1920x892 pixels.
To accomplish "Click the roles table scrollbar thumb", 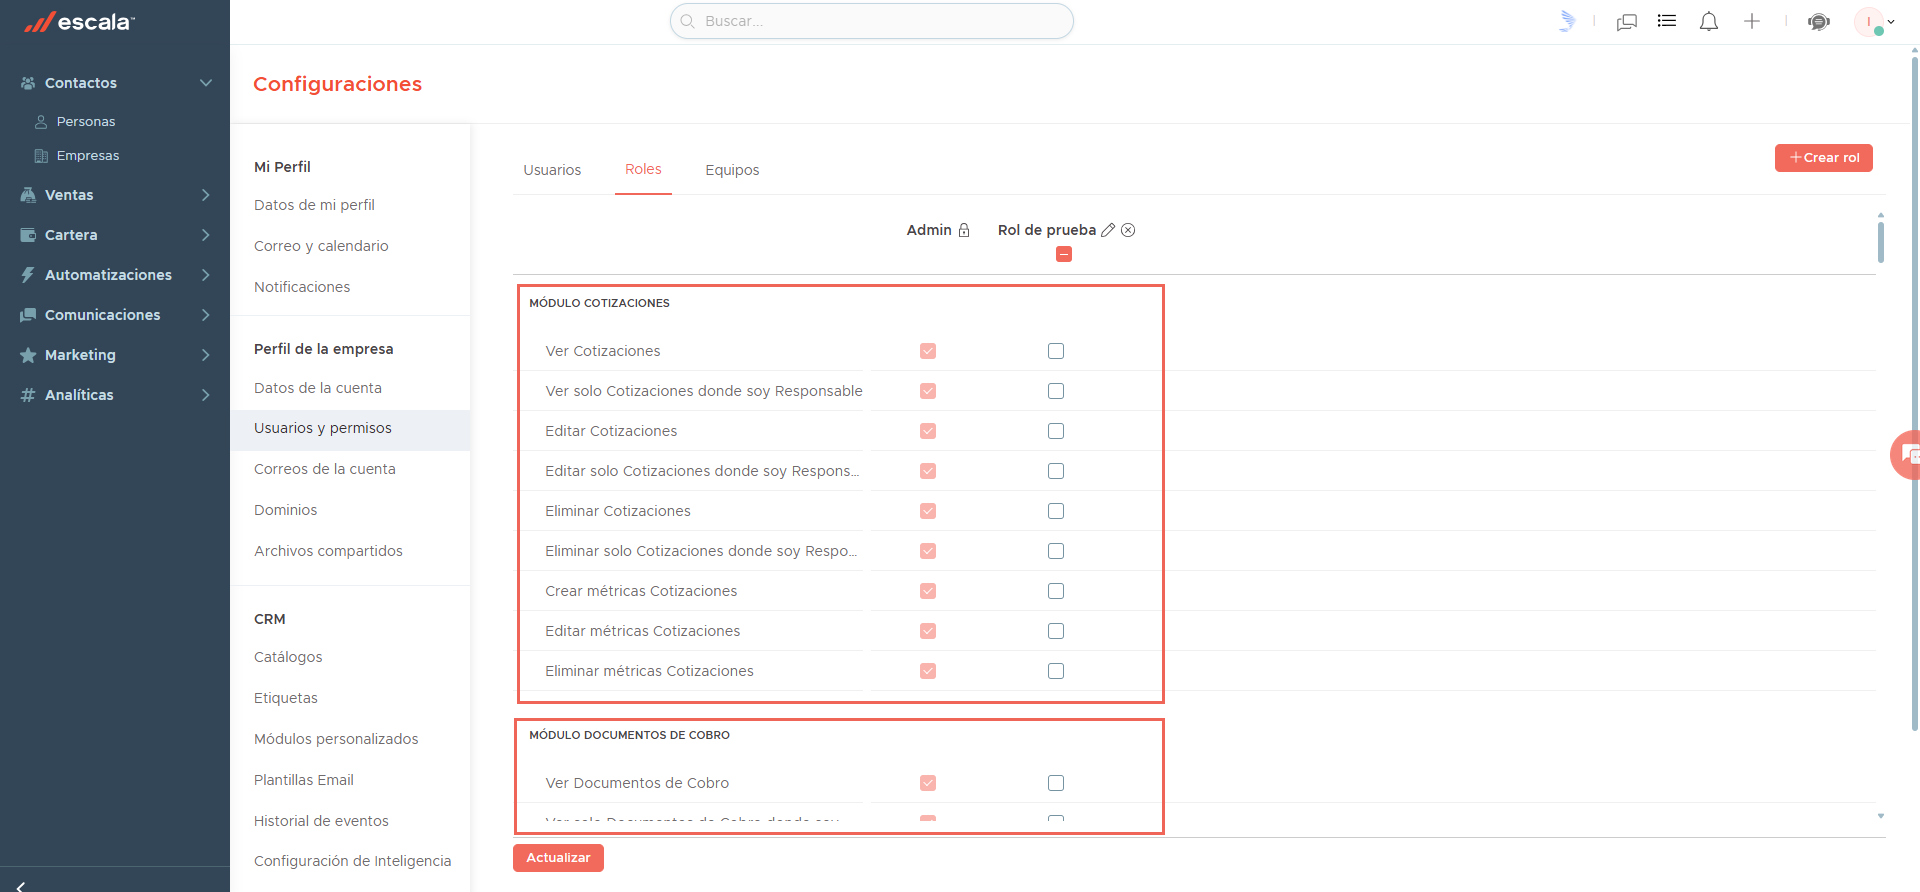I will coord(1881,242).
